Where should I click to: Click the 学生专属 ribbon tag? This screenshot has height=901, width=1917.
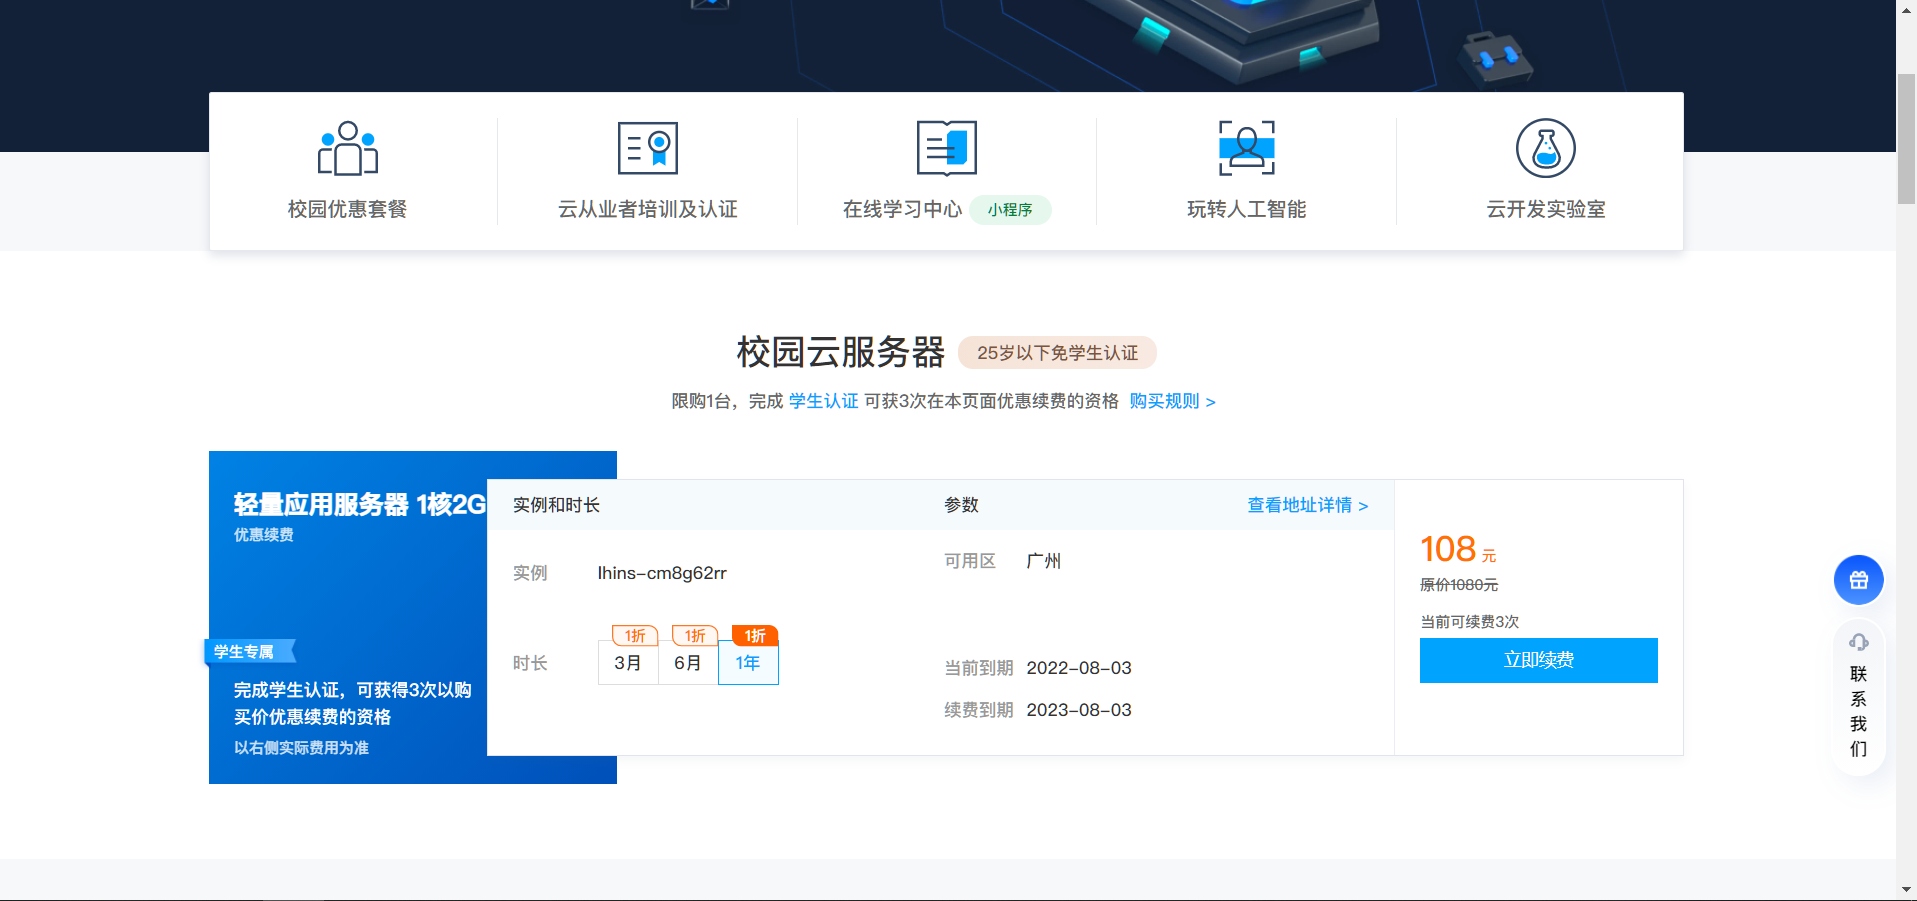tap(250, 651)
